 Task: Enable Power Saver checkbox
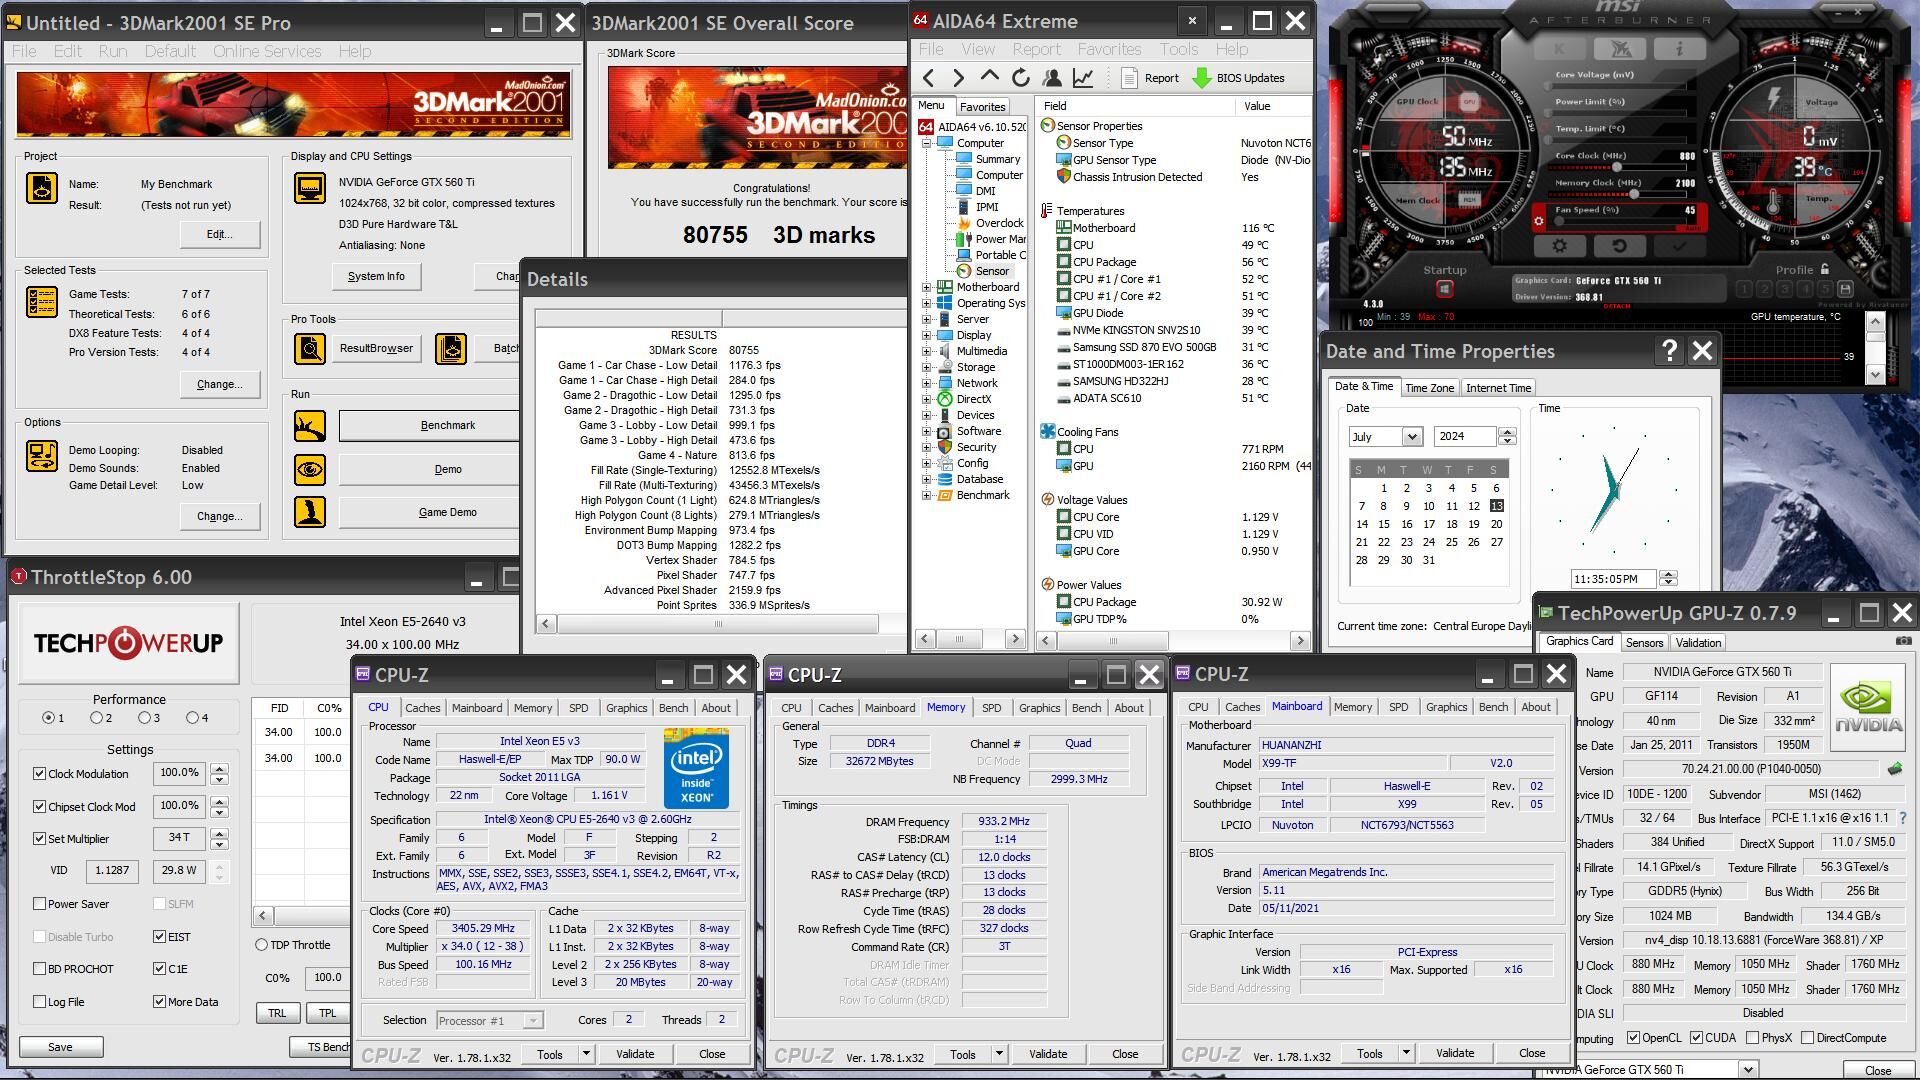40,904
